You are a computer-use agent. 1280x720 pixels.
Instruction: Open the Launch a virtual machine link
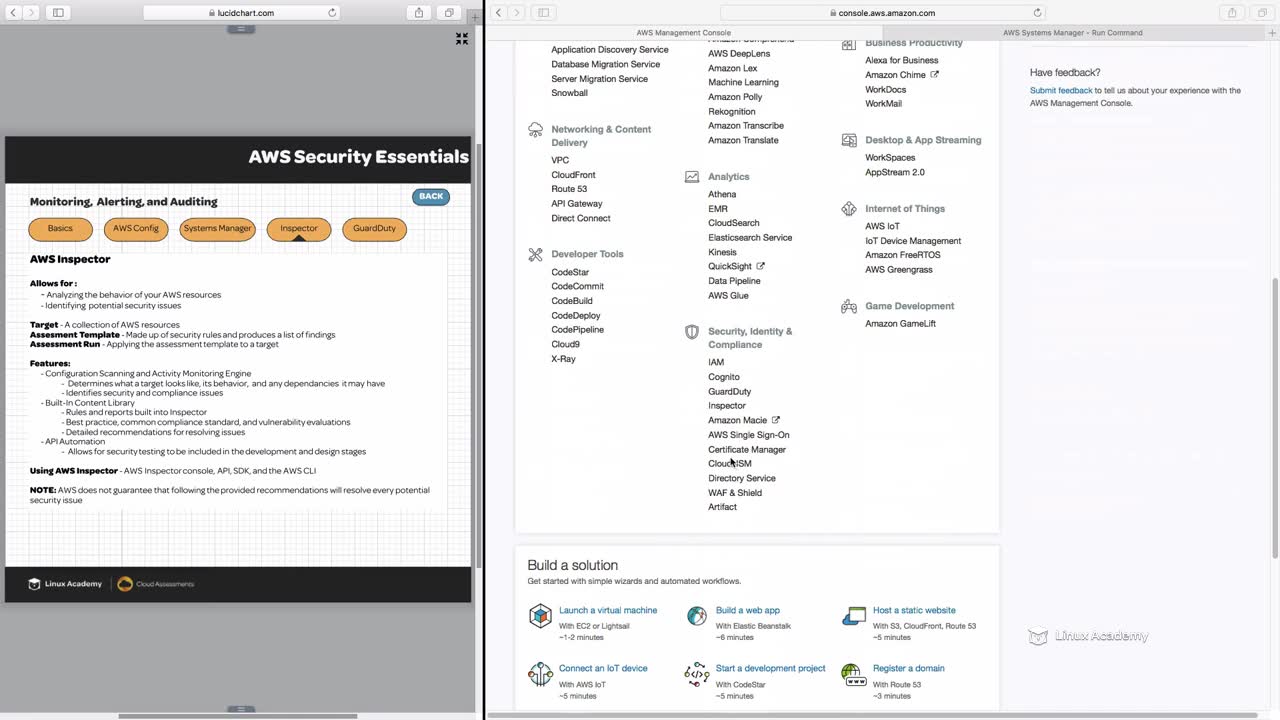point(608,611)
